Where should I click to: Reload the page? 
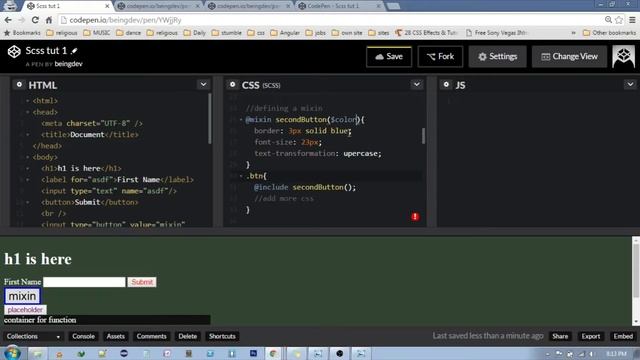35,20
